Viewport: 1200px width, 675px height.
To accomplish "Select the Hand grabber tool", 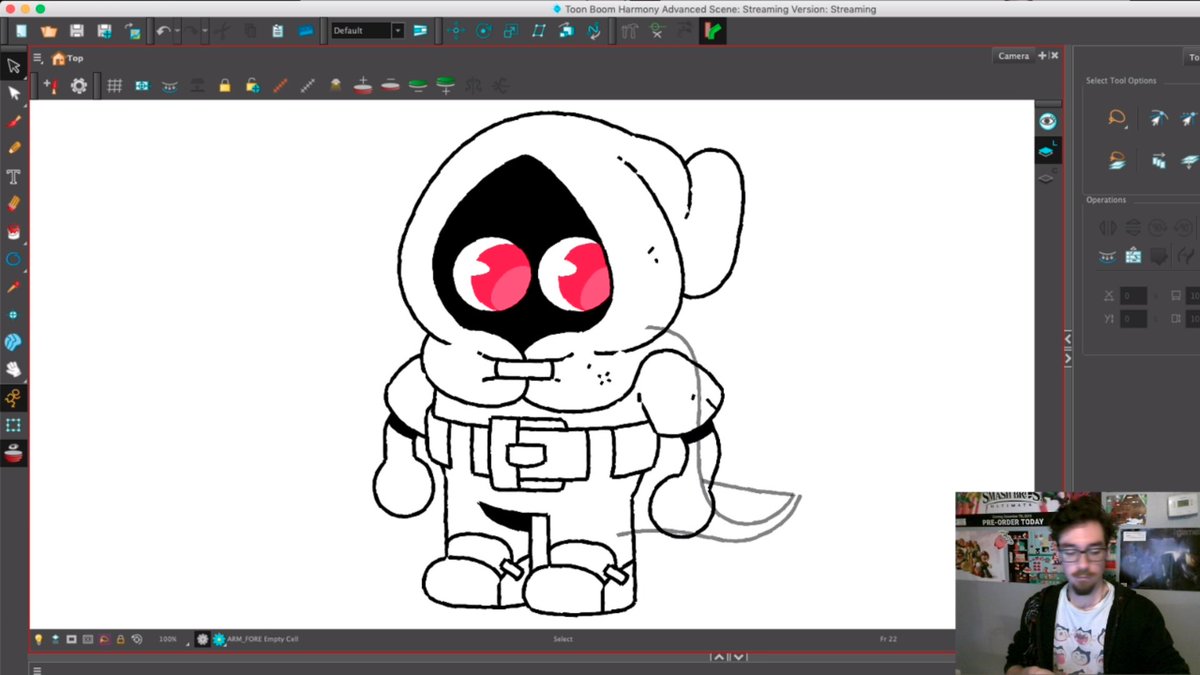I will (x=14, y=369).
